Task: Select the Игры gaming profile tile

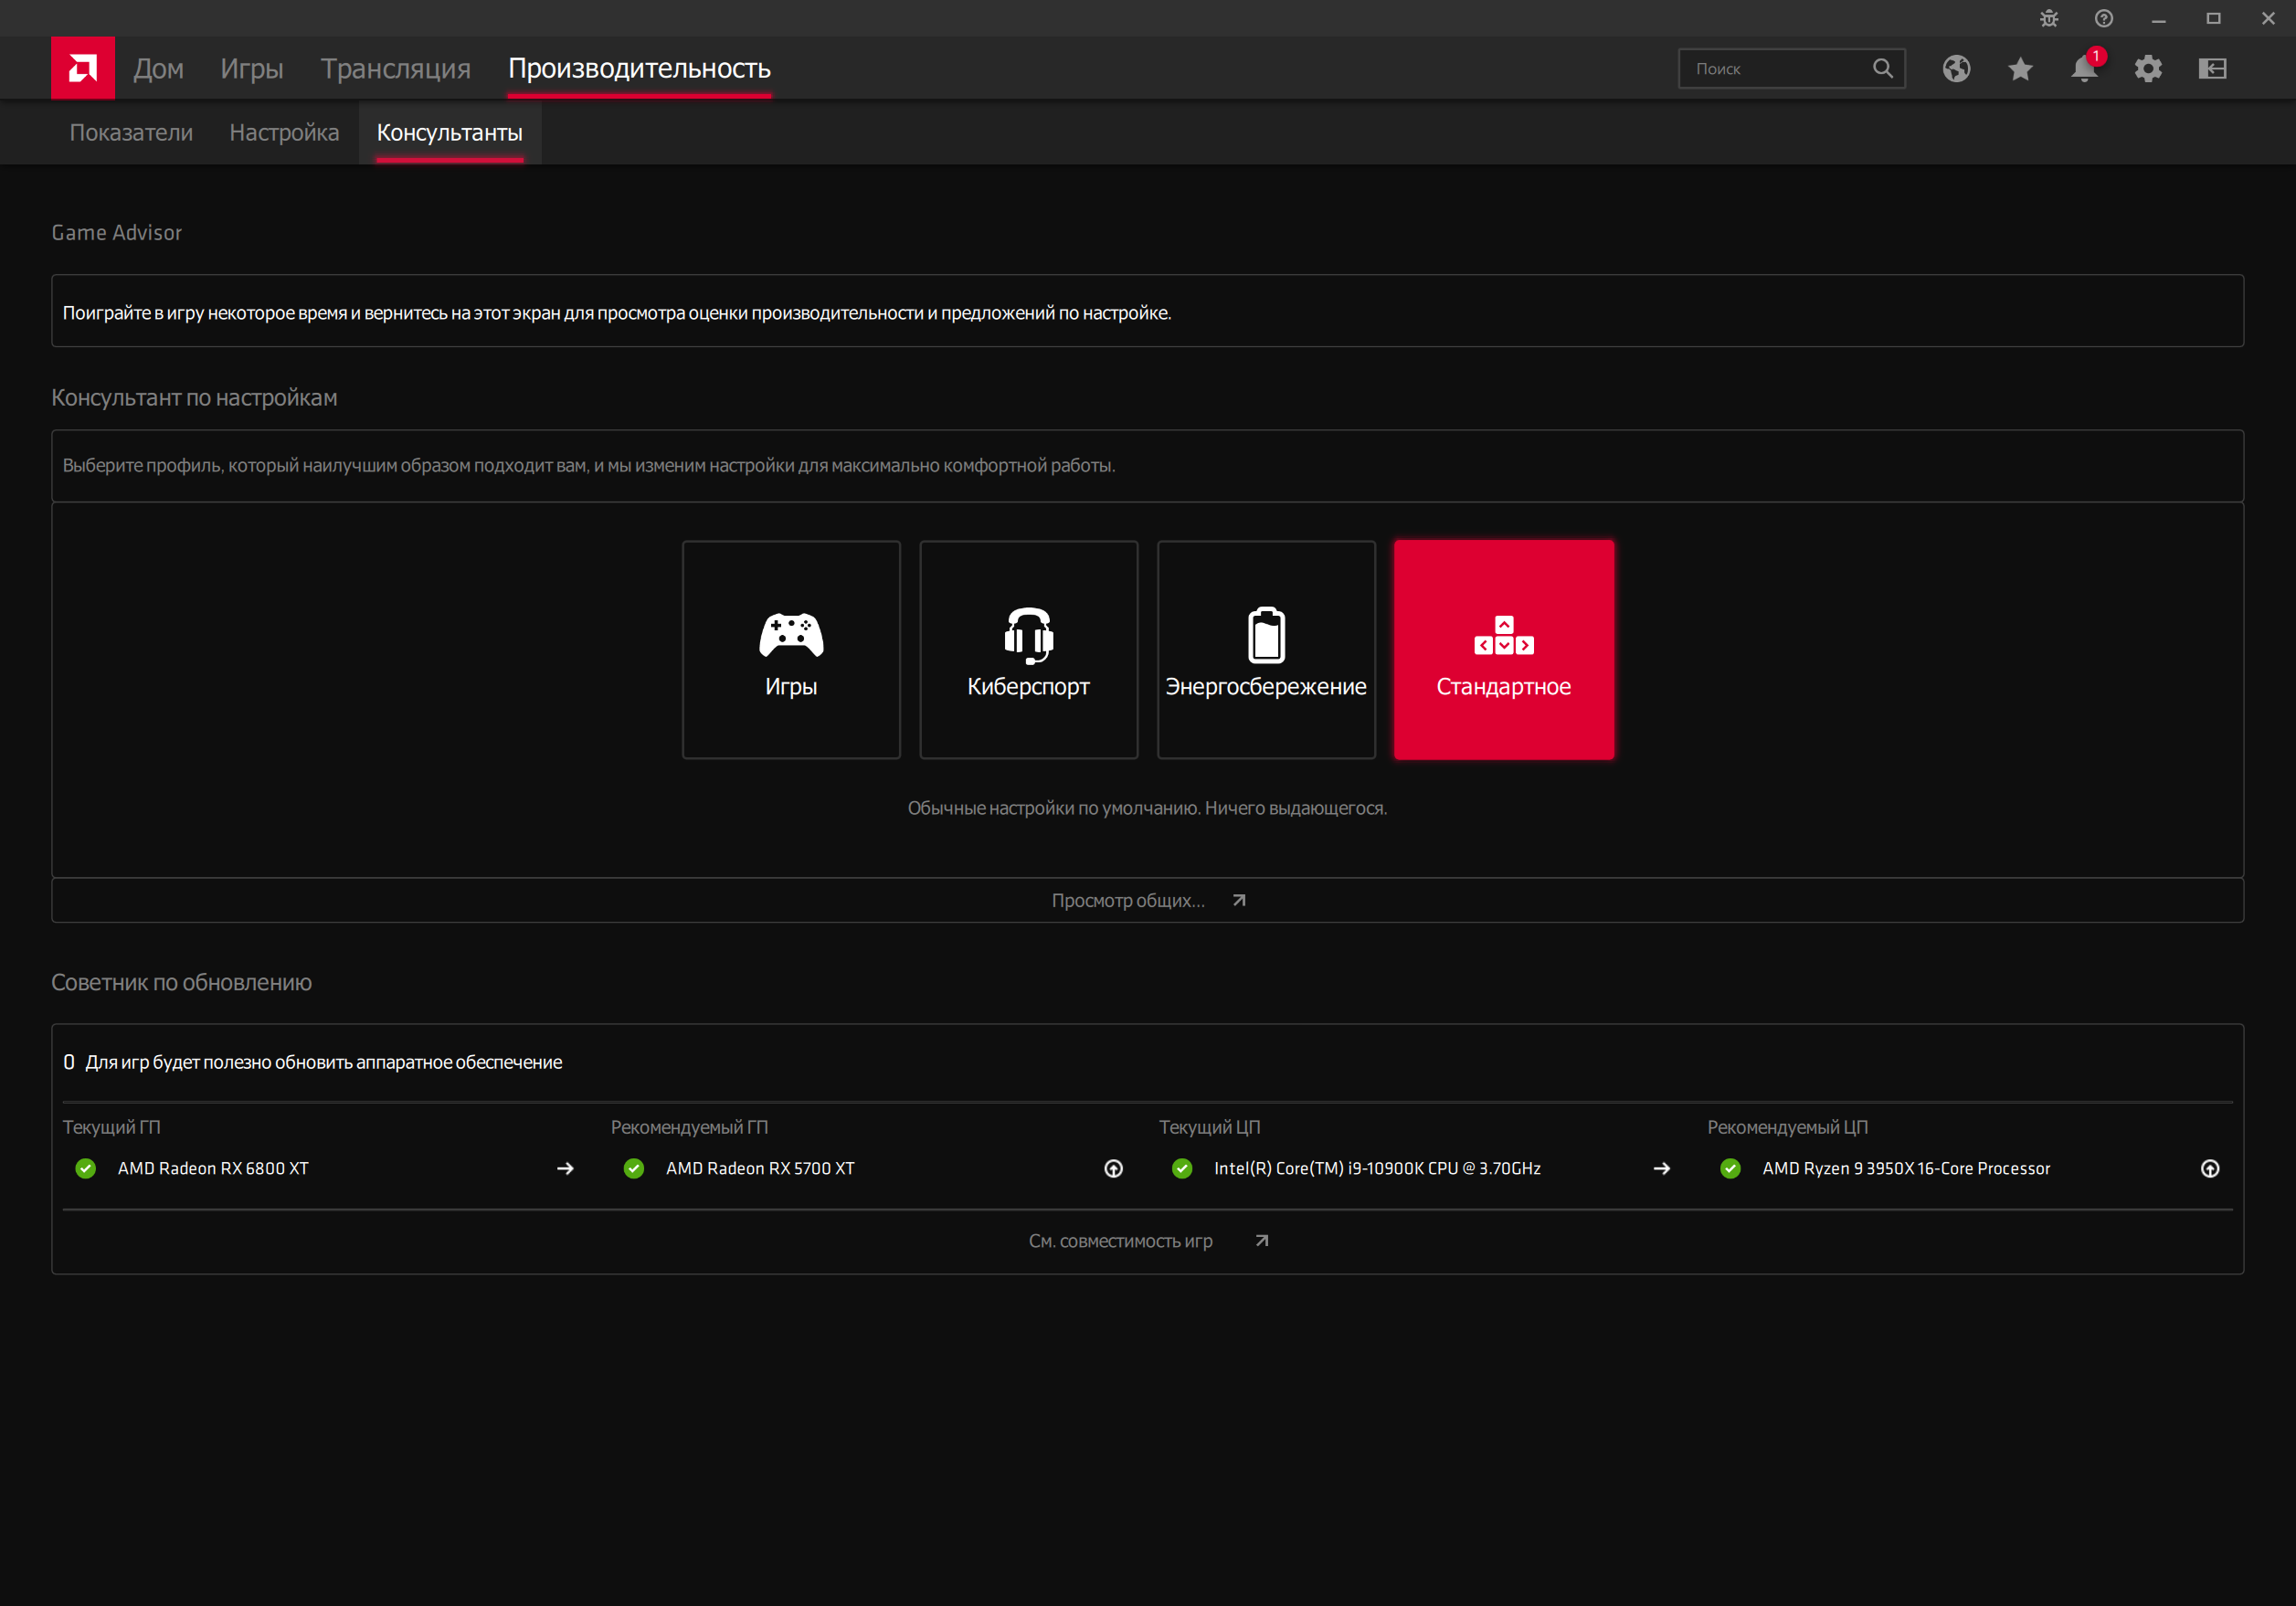Action: (x=791, y=650)
